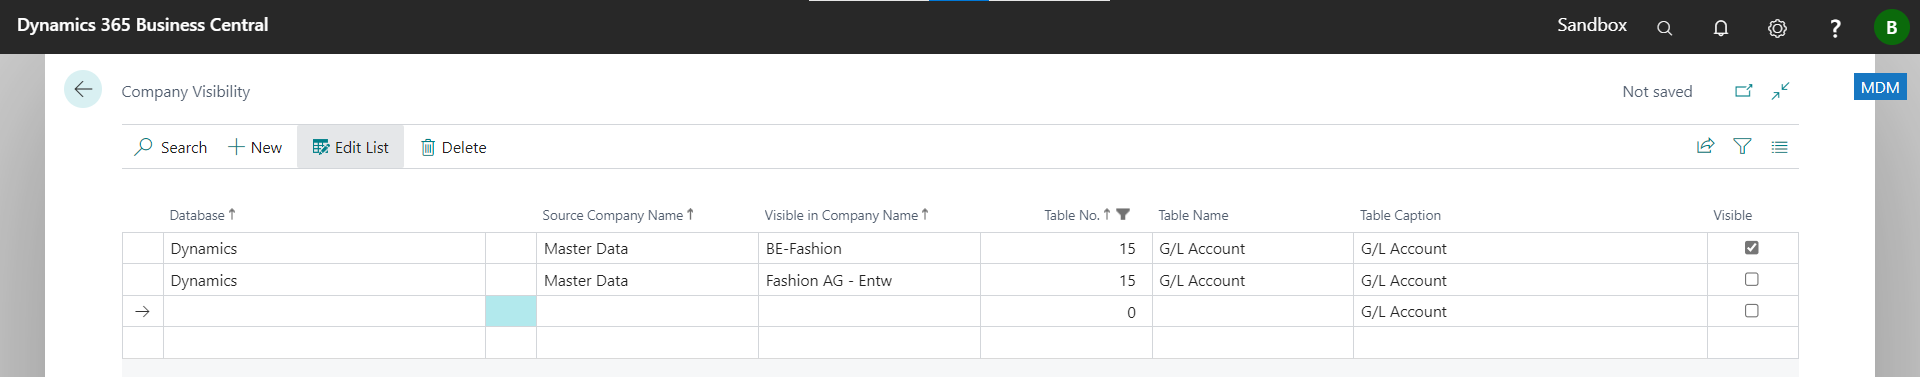Open notifications bell icon
The height and width of the screenshot is (377, 1920).
(1721, 28)
